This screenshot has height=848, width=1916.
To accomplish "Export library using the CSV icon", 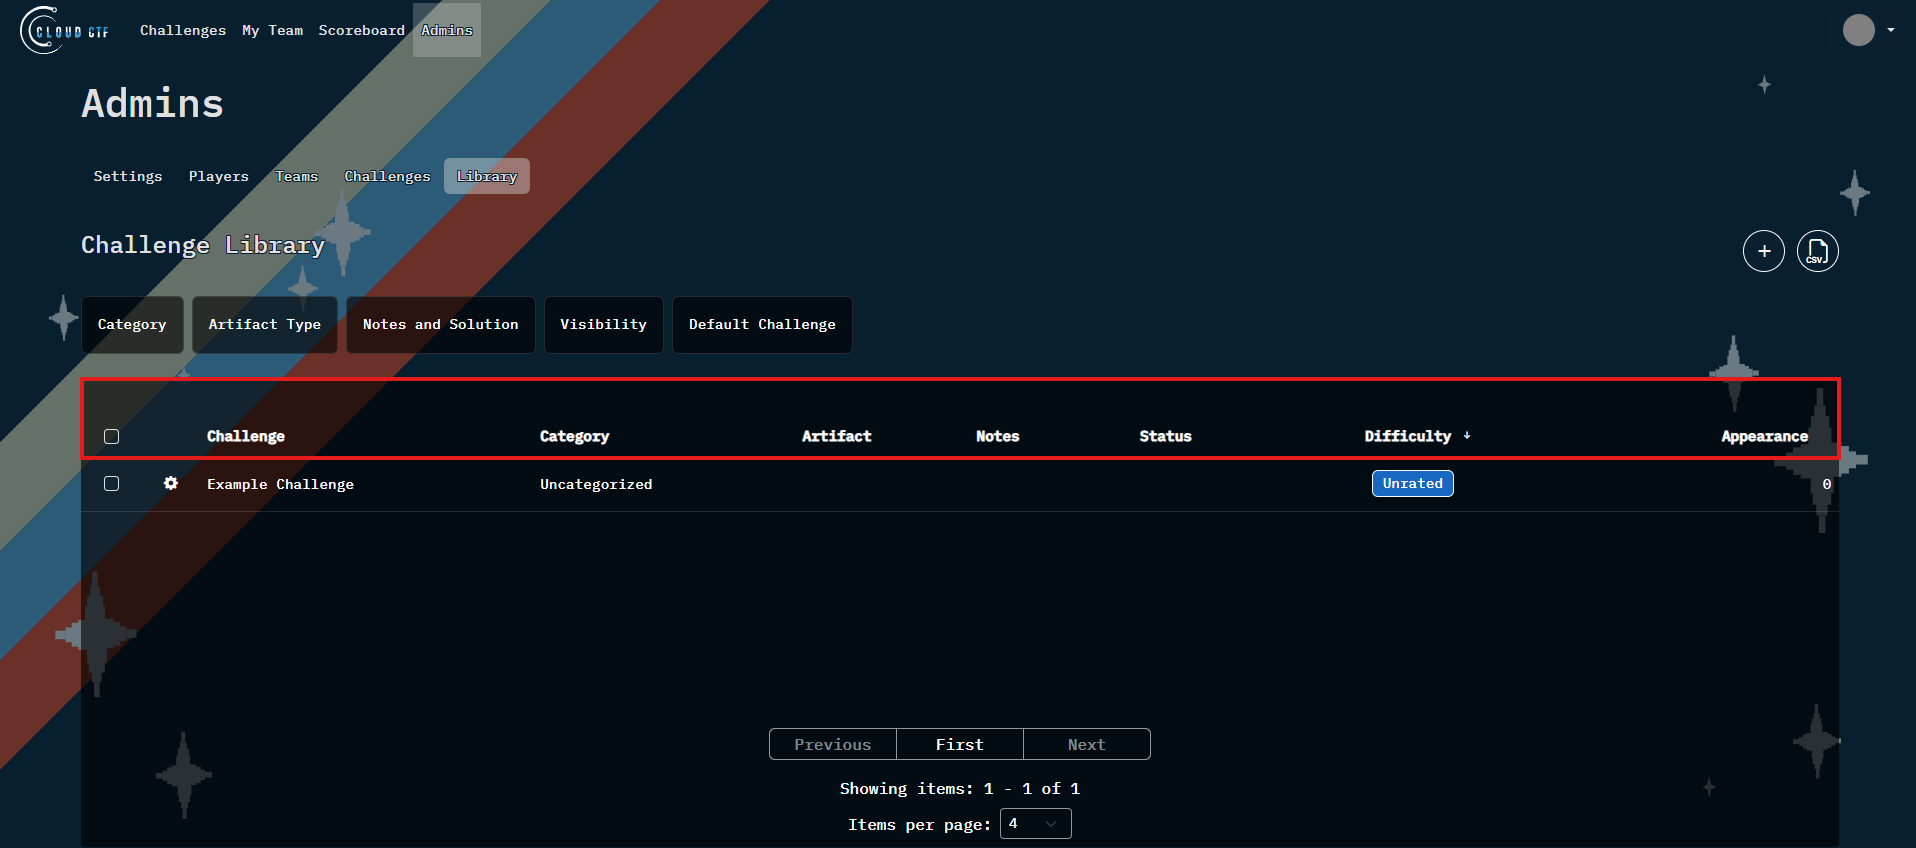I will pos(1817,251).
